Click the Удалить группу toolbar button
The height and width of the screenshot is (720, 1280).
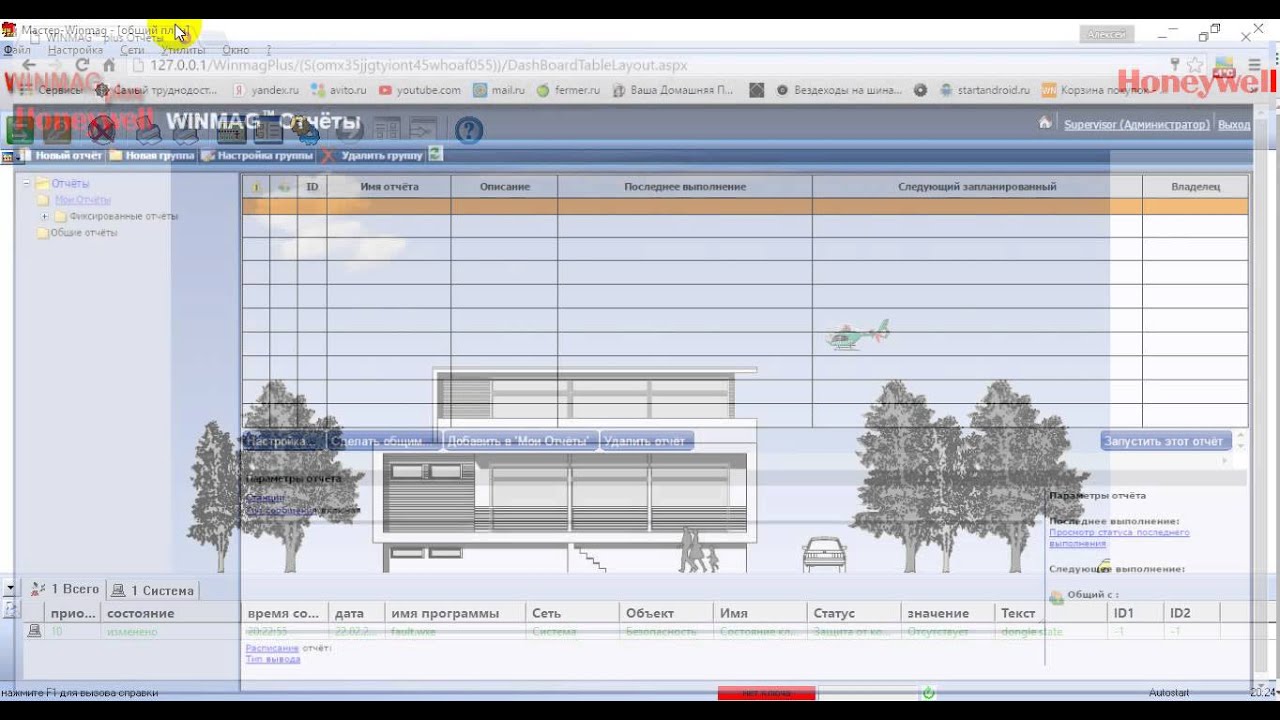point(373,156)
